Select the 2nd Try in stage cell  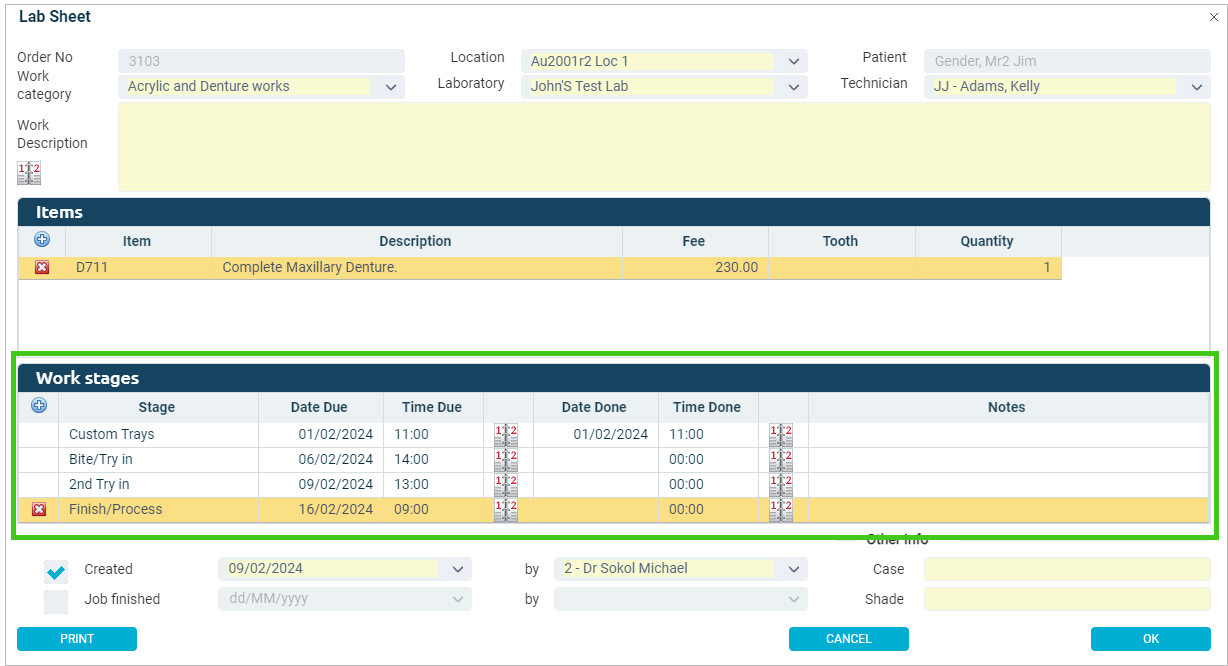click(x=158, y=485)
